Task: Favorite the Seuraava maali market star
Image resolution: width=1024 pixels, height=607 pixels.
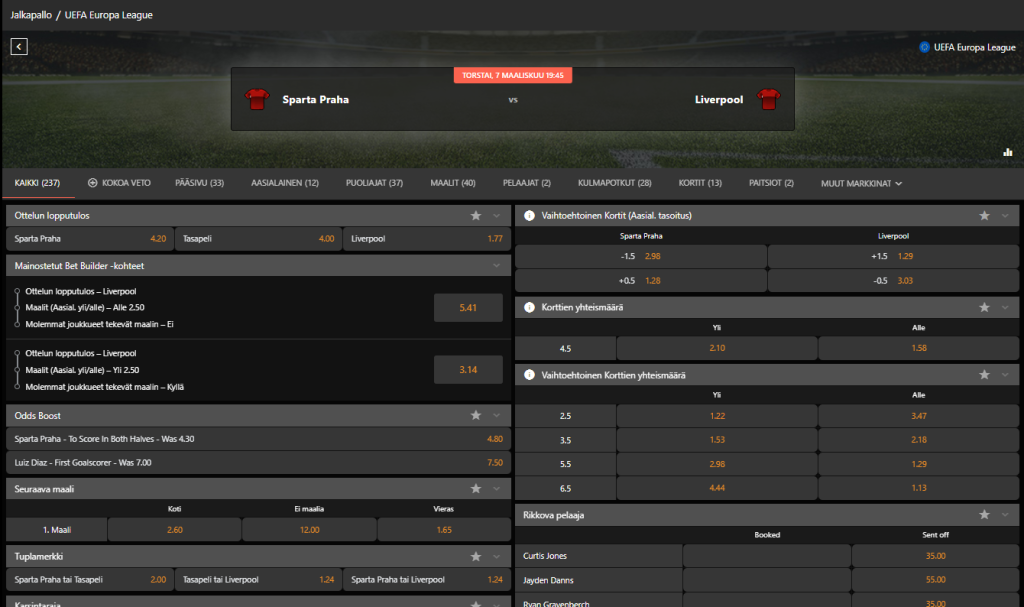Action: pos(476,489)
